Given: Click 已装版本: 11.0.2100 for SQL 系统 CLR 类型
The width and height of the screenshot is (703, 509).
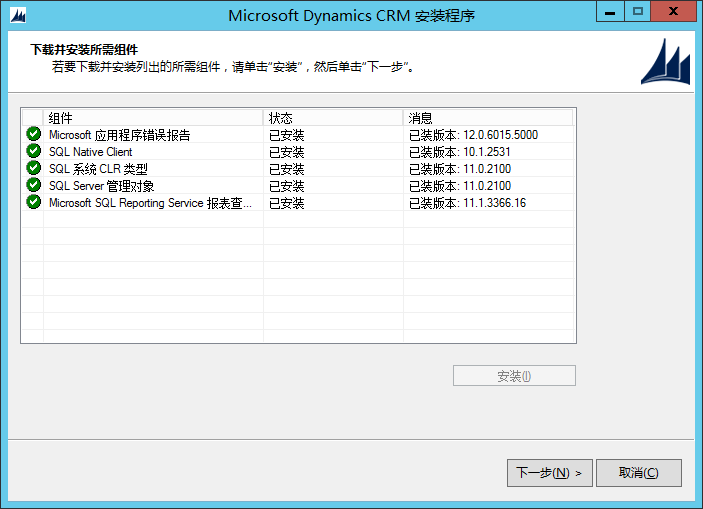Looking at the screenshot, I should 460,169.
